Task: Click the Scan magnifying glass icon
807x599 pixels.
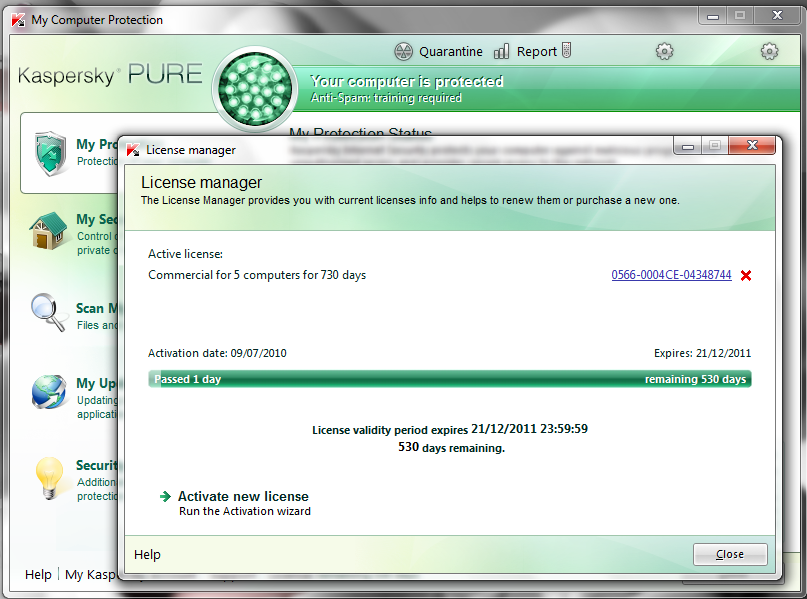Action: 48,312
